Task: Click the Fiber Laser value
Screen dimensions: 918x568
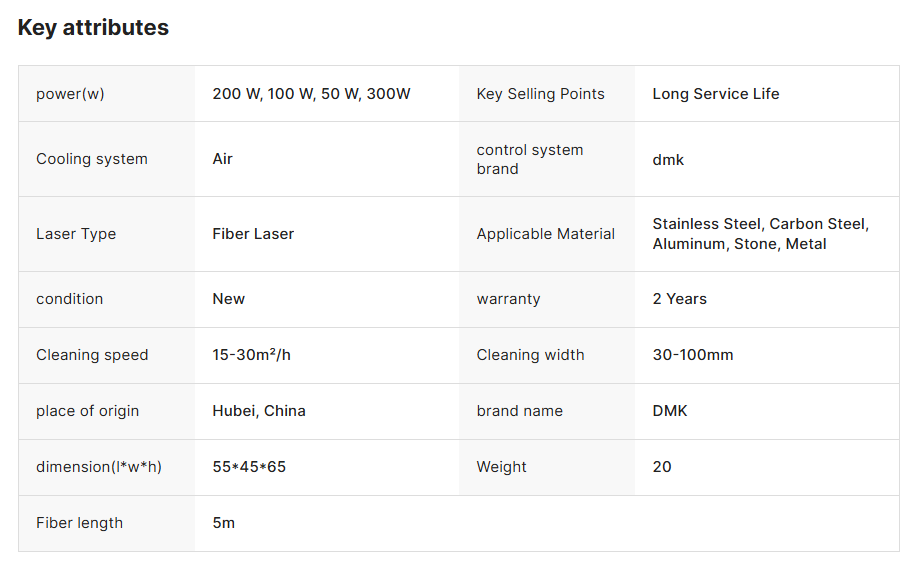Action: click(253, 234)
